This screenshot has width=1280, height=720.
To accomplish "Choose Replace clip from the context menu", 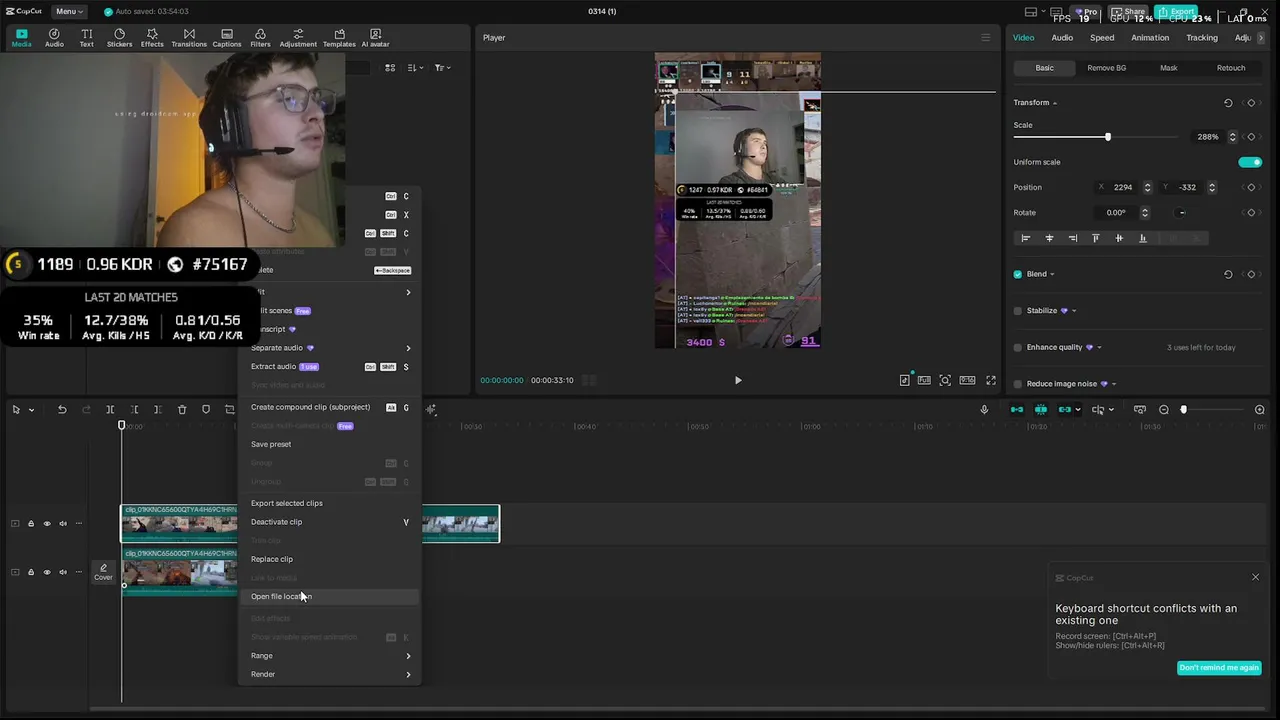I will 330,559.
